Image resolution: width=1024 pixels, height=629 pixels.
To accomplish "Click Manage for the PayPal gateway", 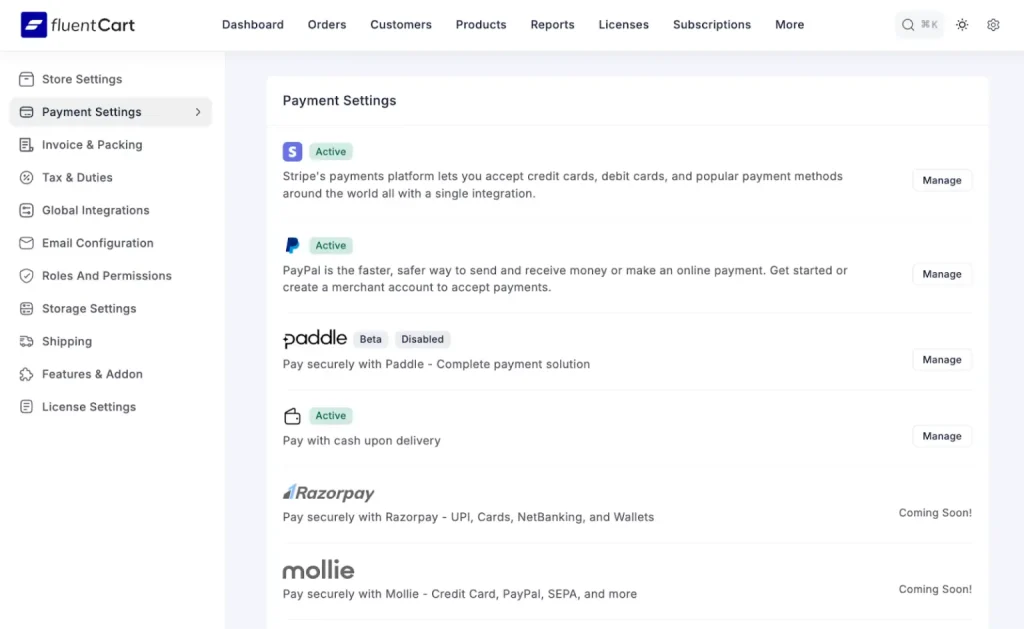I will point(941,273).
